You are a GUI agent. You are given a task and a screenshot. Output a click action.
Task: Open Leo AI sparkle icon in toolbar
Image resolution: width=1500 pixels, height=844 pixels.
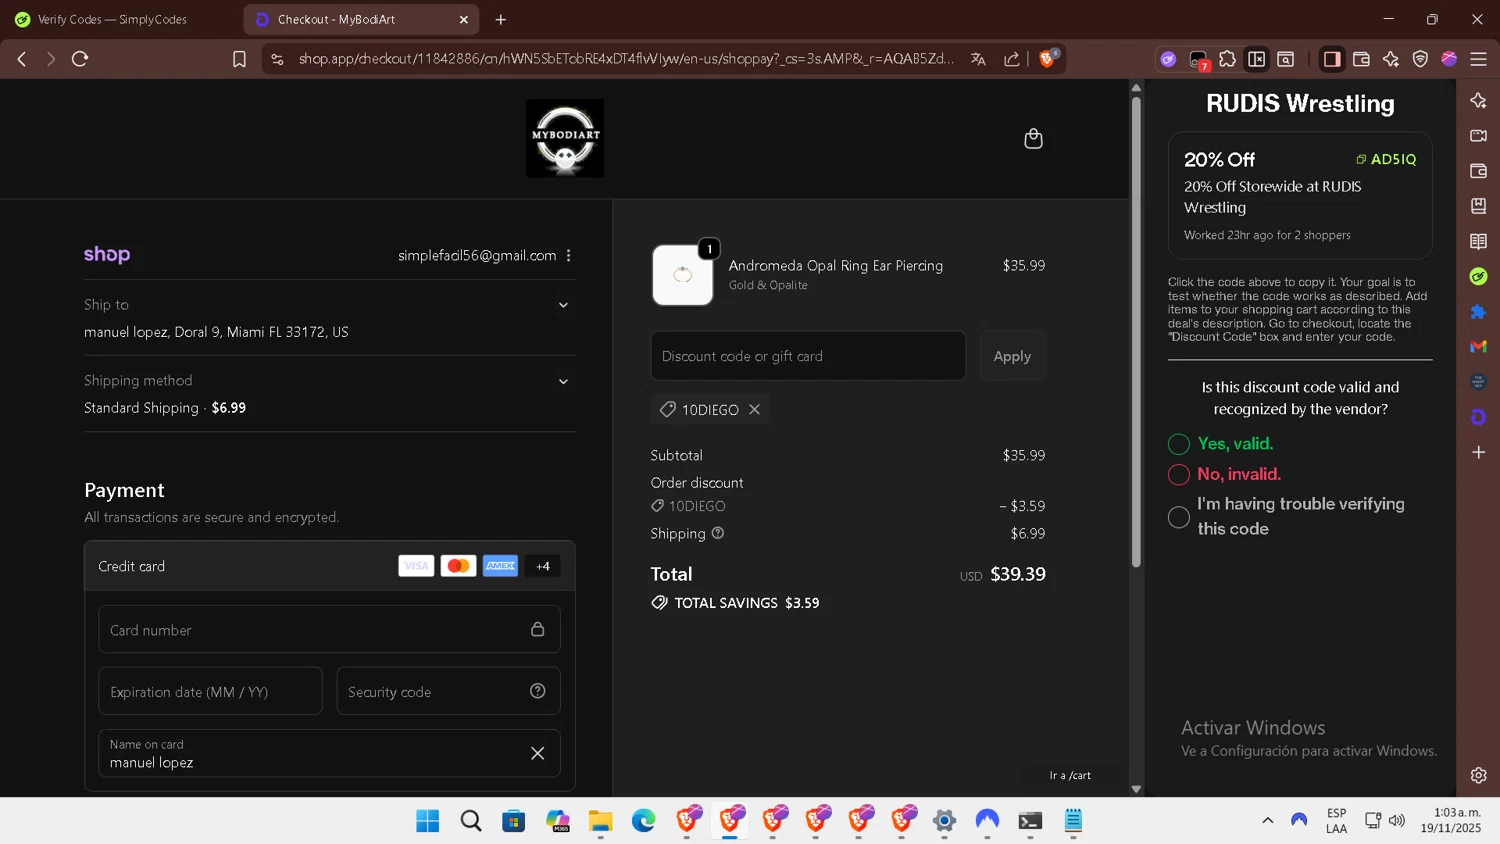1390,59
